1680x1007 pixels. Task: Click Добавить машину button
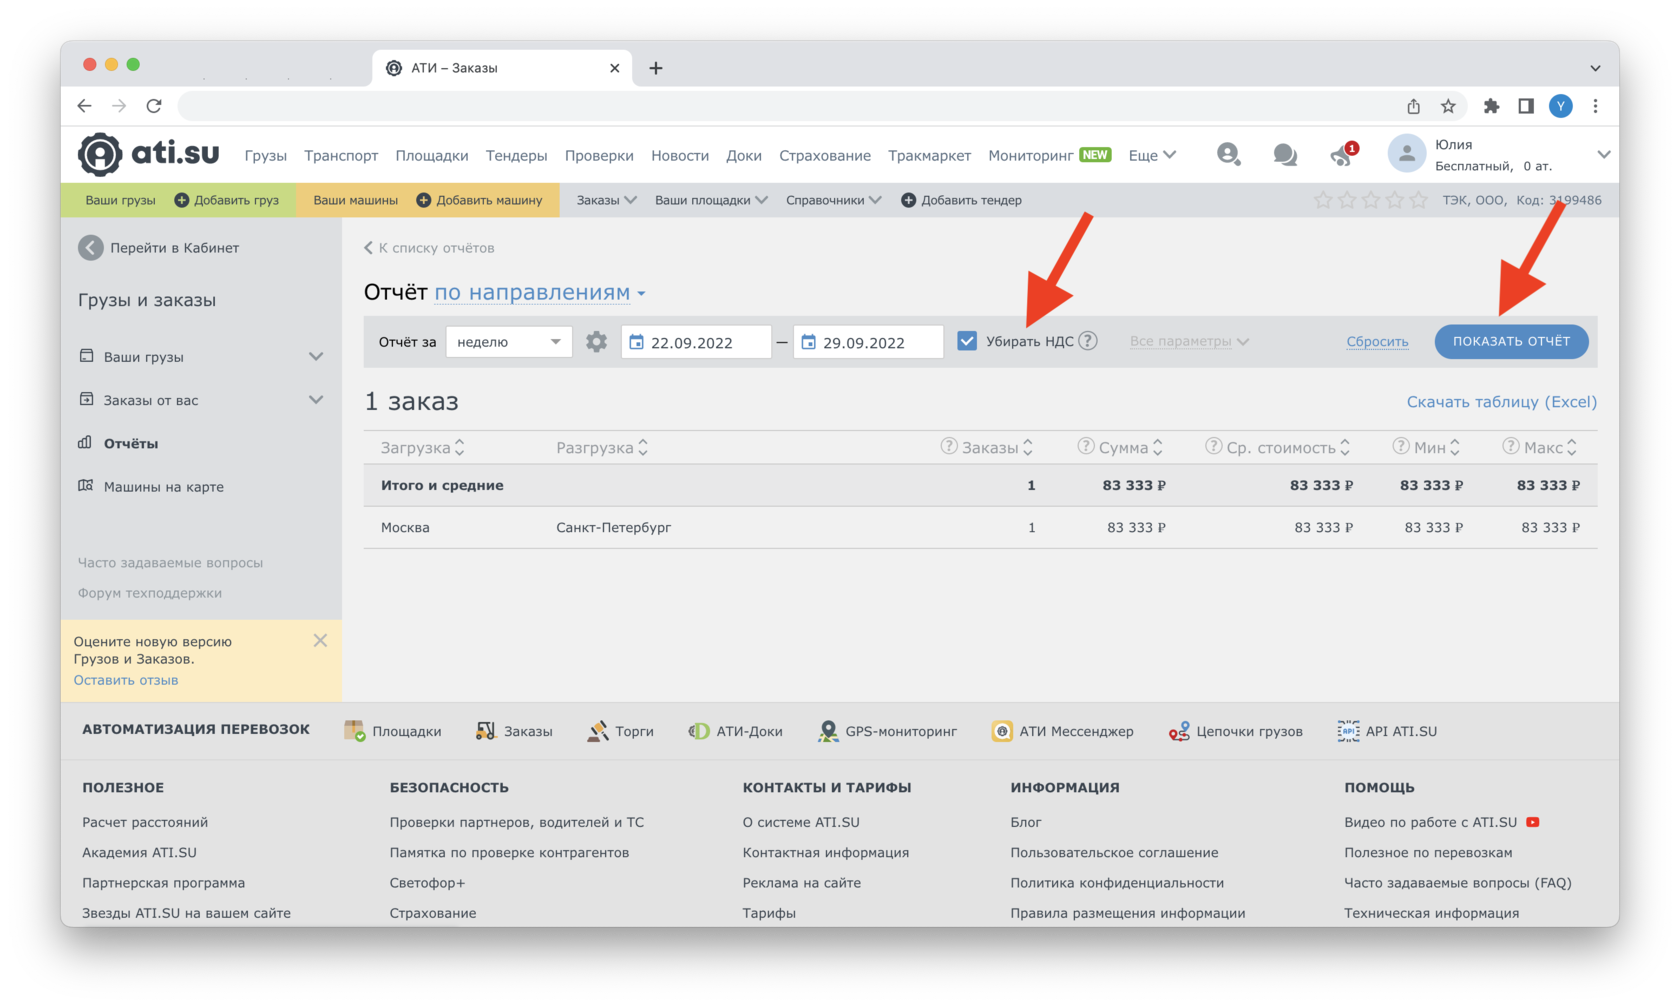pyautogui.click(x=479, y=200)
